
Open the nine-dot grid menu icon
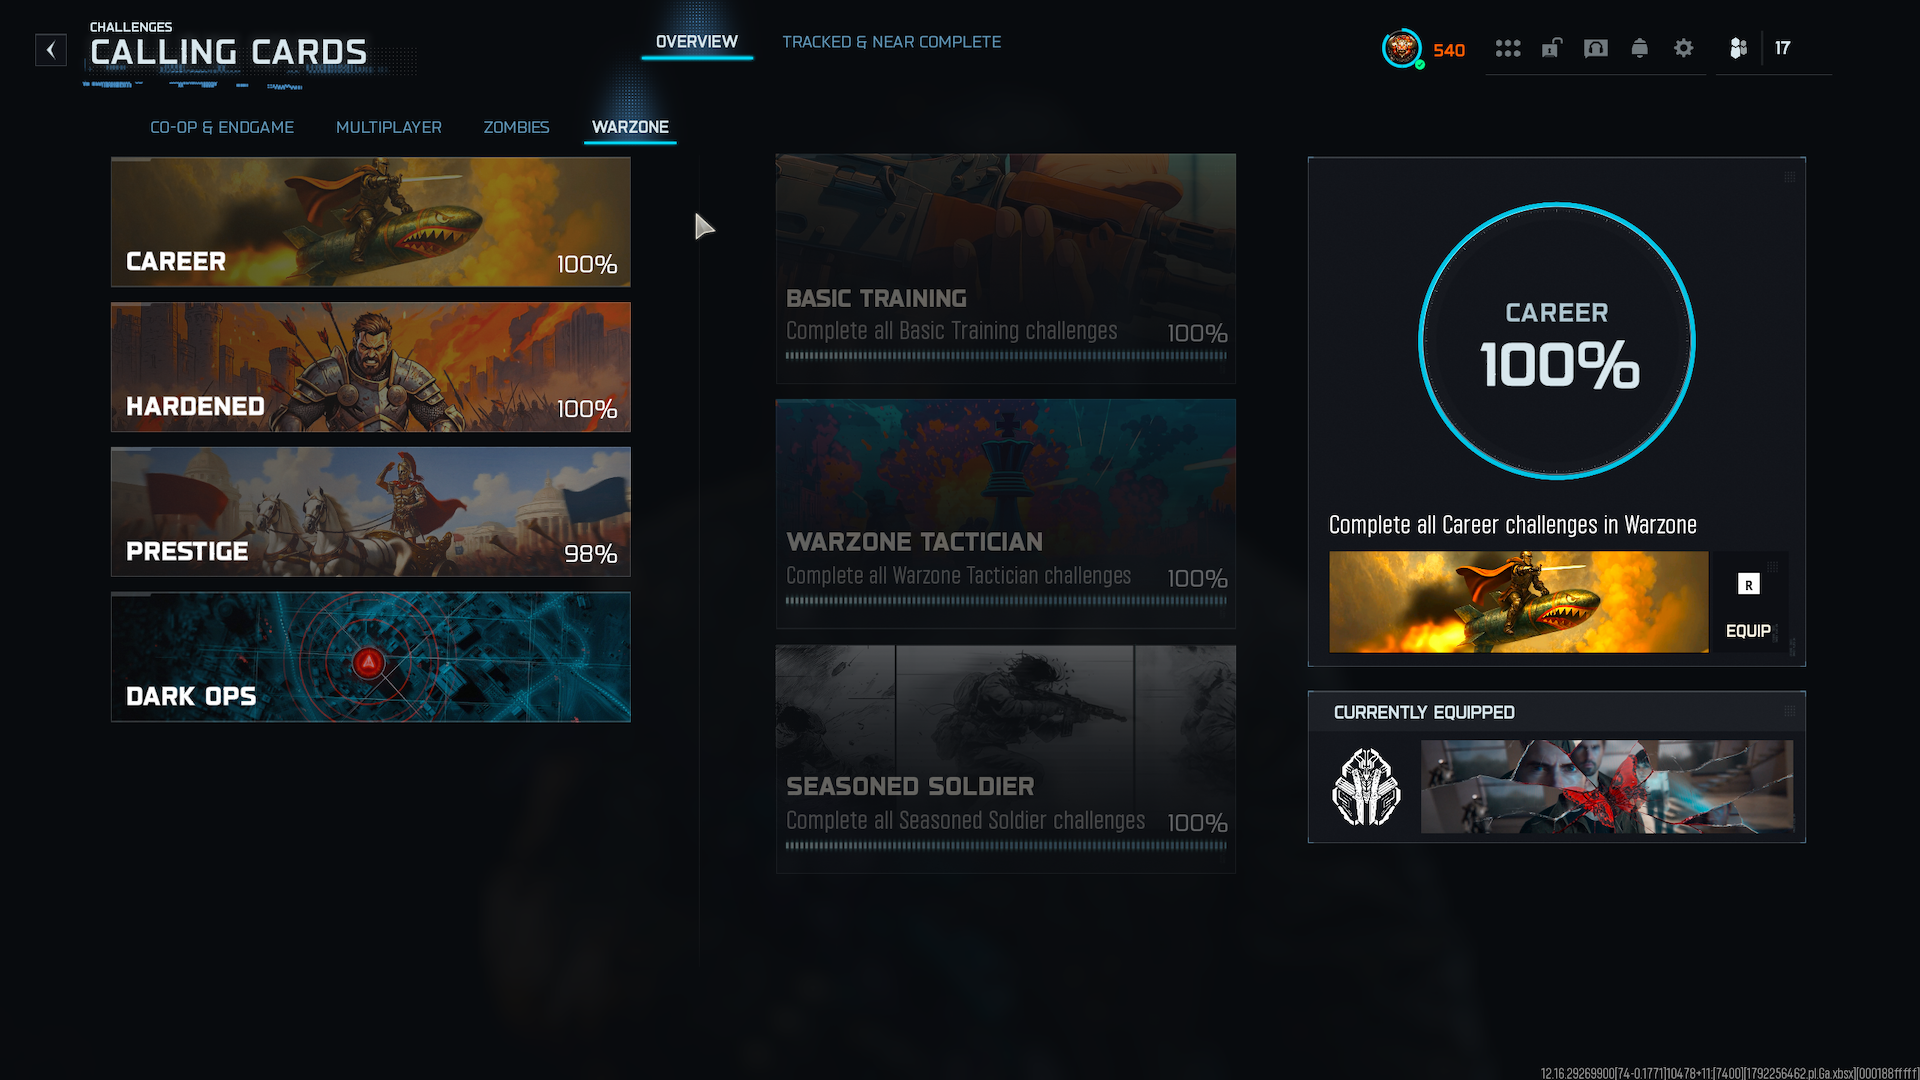(x=1508, y=48)
